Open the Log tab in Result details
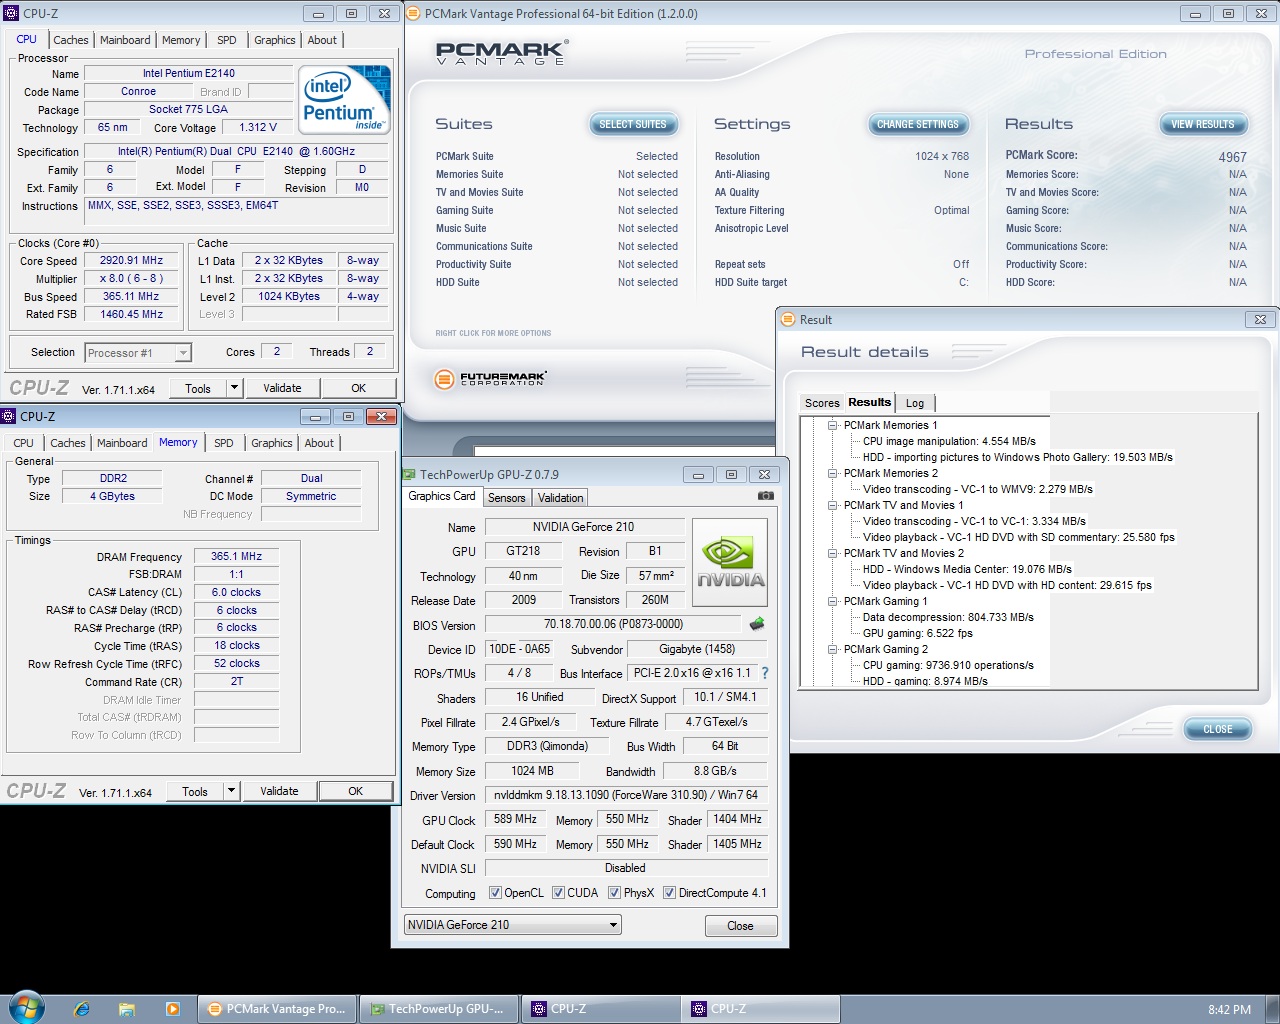Image resolution: width=1280 pixels, height=1024 pixels. (x=915, y=403)
